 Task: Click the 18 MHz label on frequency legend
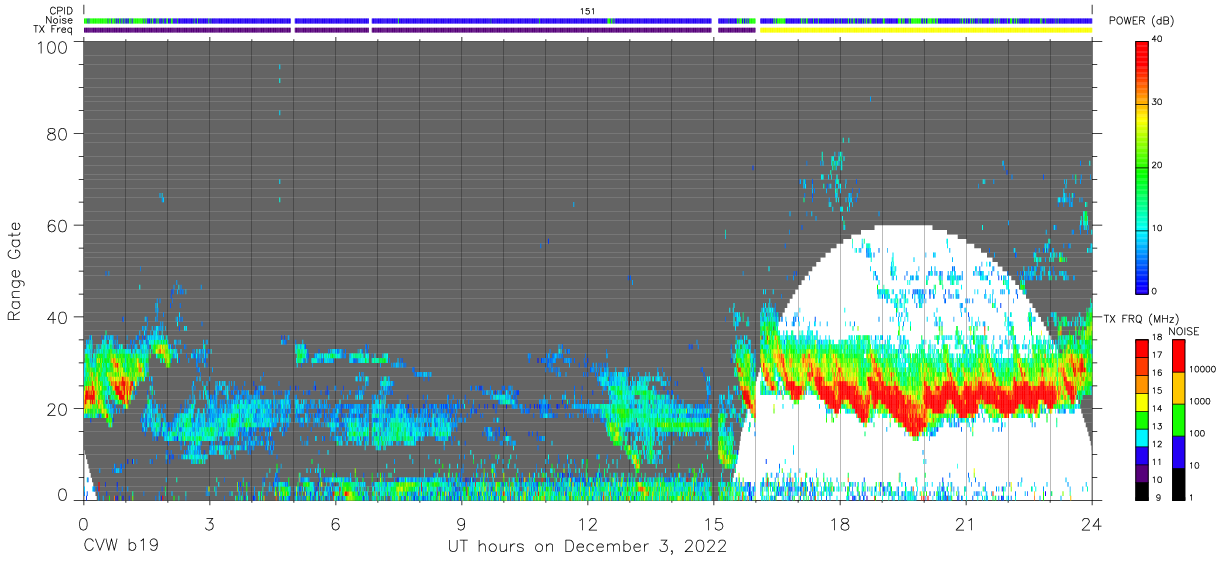click(1158, 339)
